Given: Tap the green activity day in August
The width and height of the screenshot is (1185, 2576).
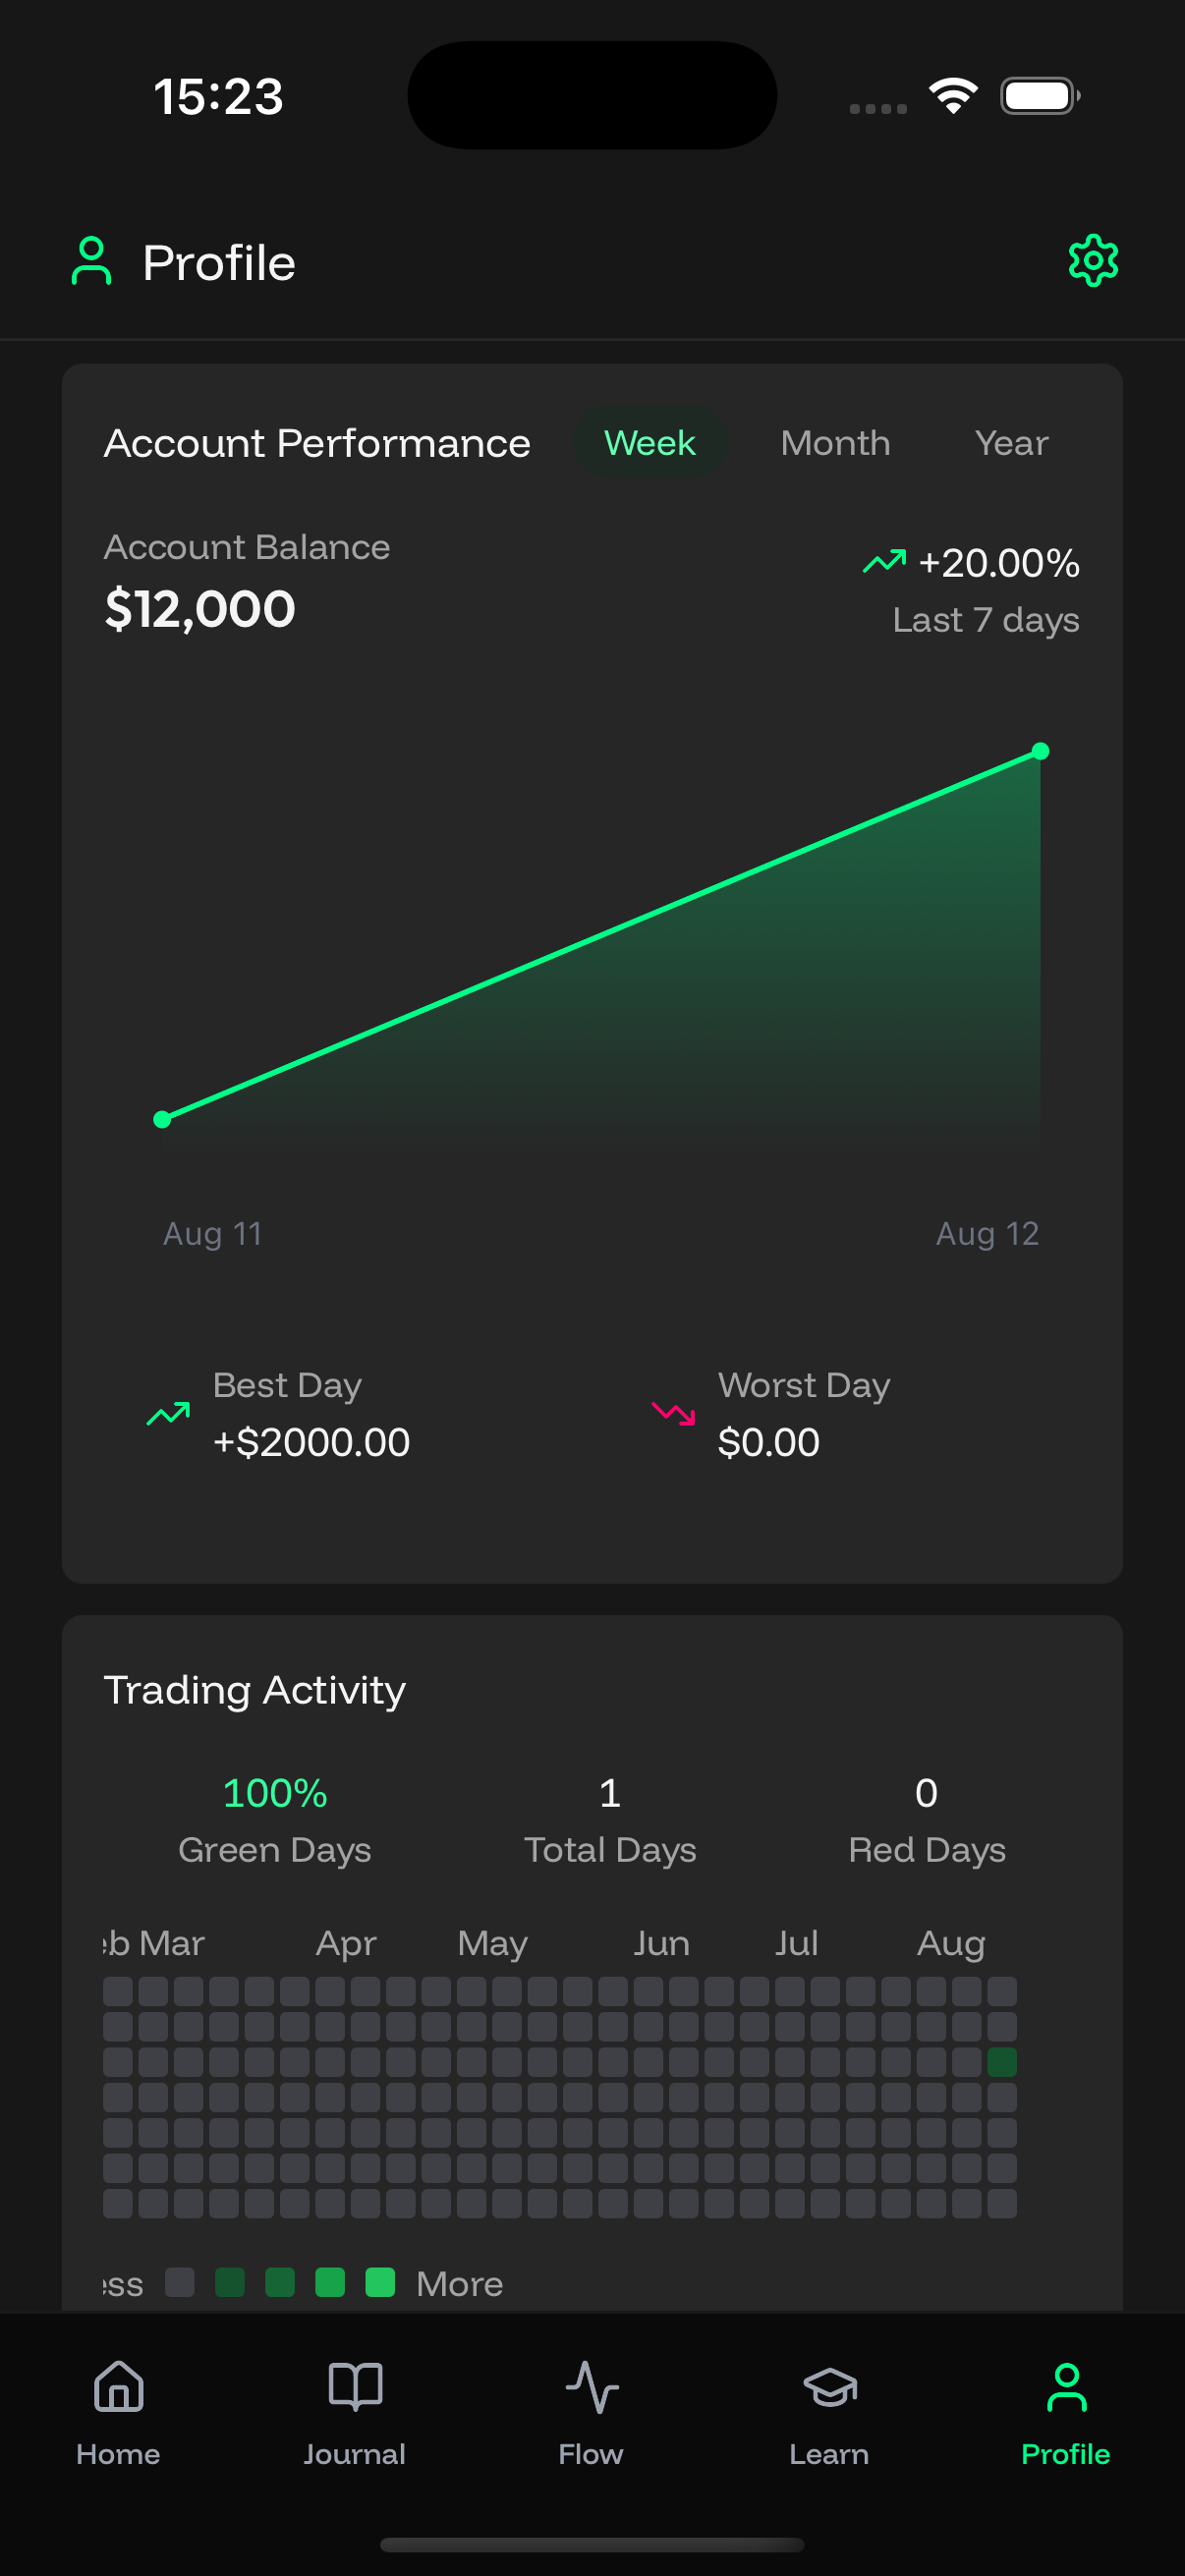Looking at the screenshot, I should click(1002, 2062).
